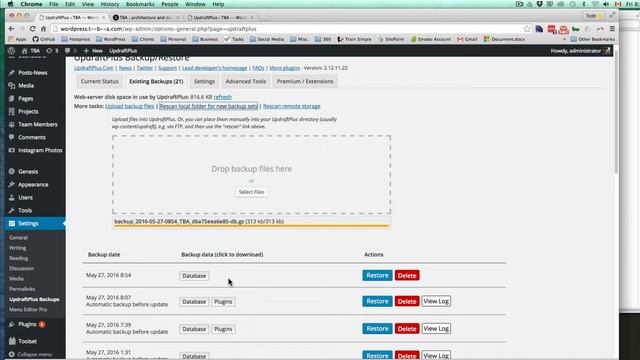Viewport: 640px width, 360px height.
Task: Open Permalinks settings submenu
Action: coord(22,289)
